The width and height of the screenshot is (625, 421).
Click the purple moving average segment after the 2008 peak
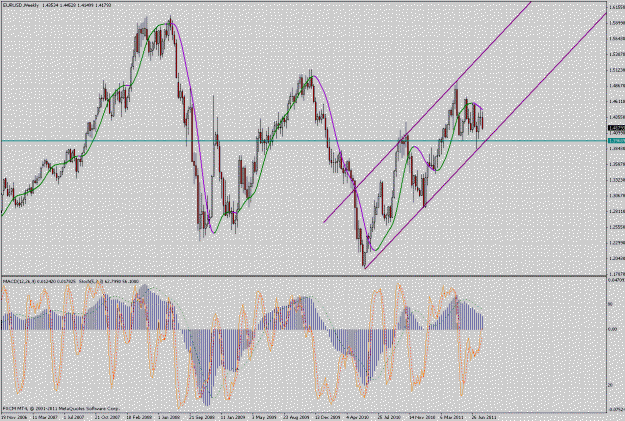click(191, 100)
